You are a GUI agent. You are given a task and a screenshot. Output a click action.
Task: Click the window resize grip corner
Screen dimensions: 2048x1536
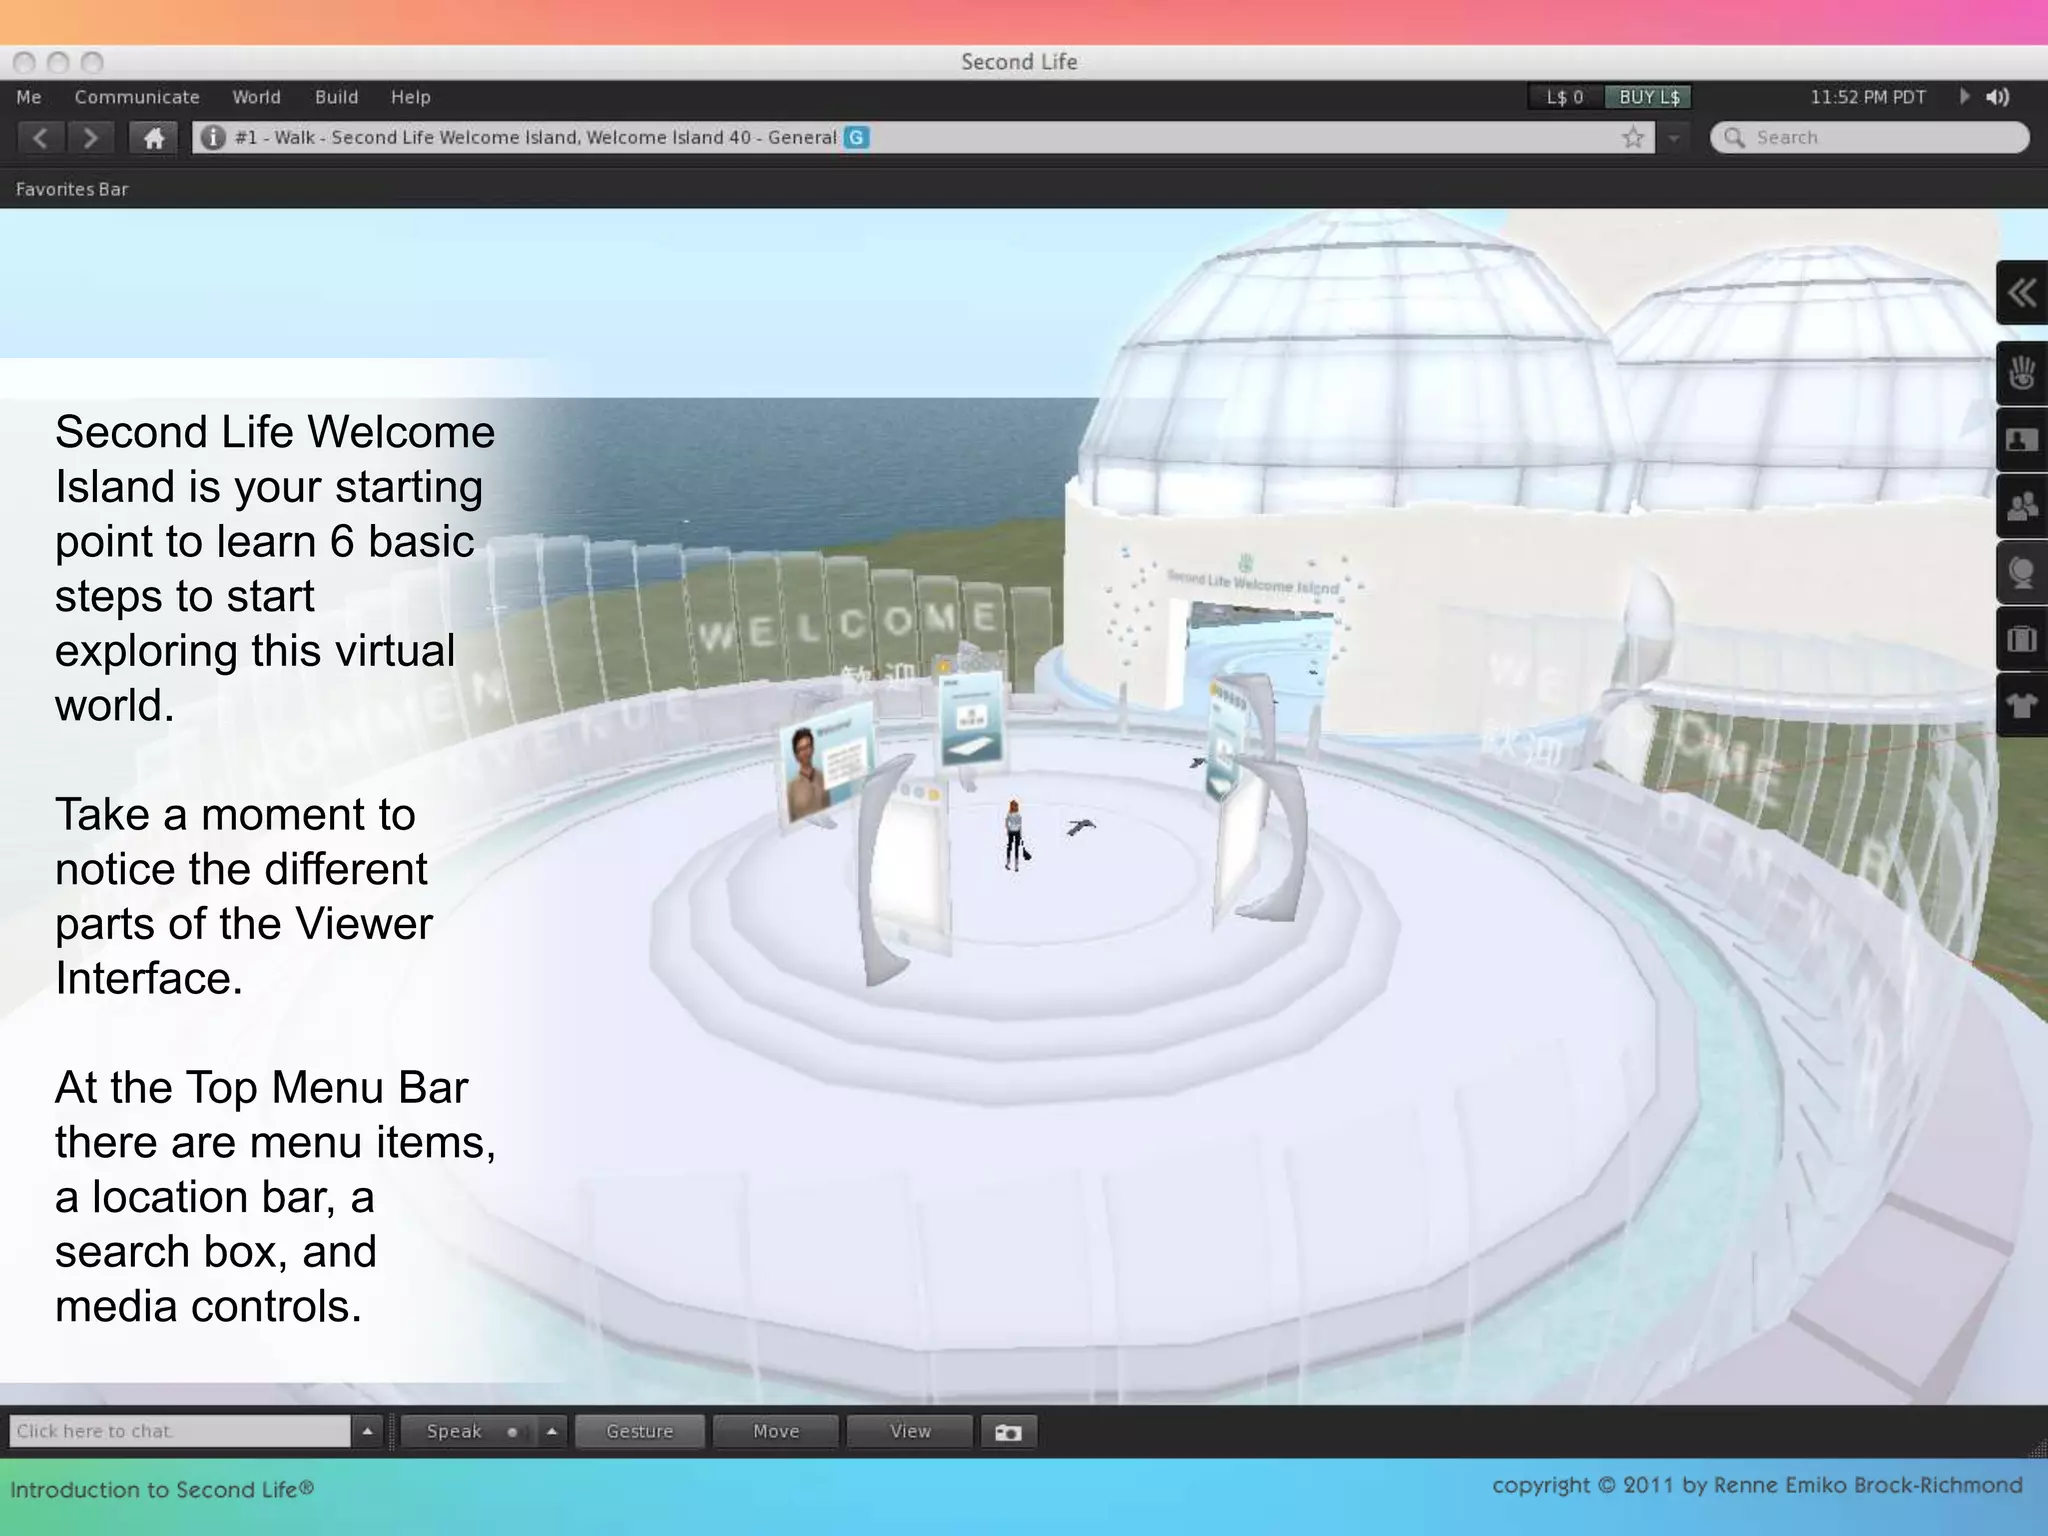(2037, 1447)
